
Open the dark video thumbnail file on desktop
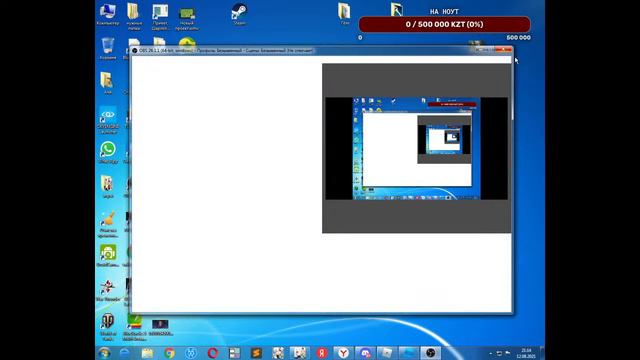tap(160, 327)
